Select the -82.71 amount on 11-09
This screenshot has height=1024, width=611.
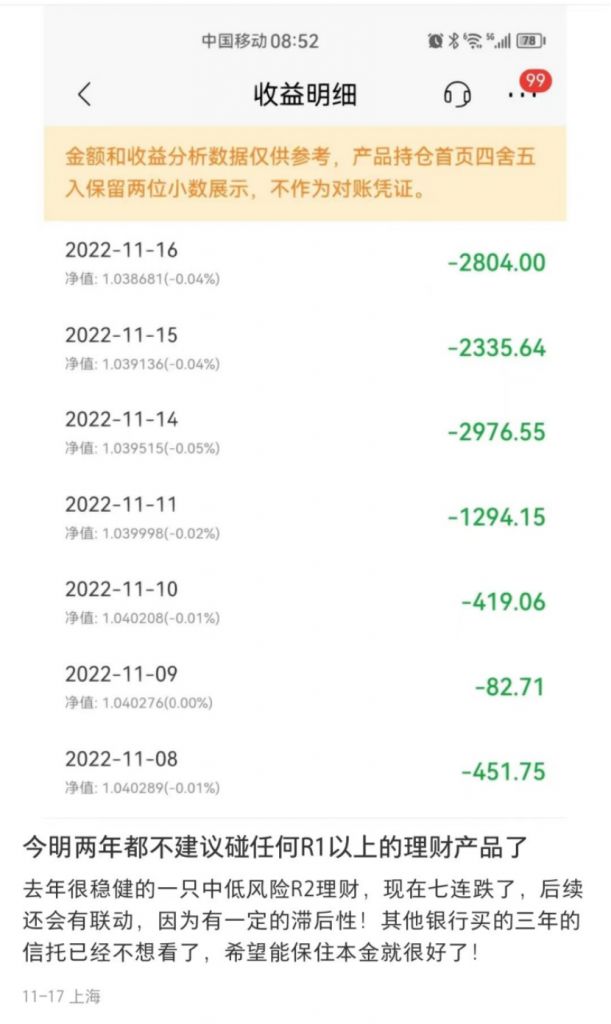510,687
